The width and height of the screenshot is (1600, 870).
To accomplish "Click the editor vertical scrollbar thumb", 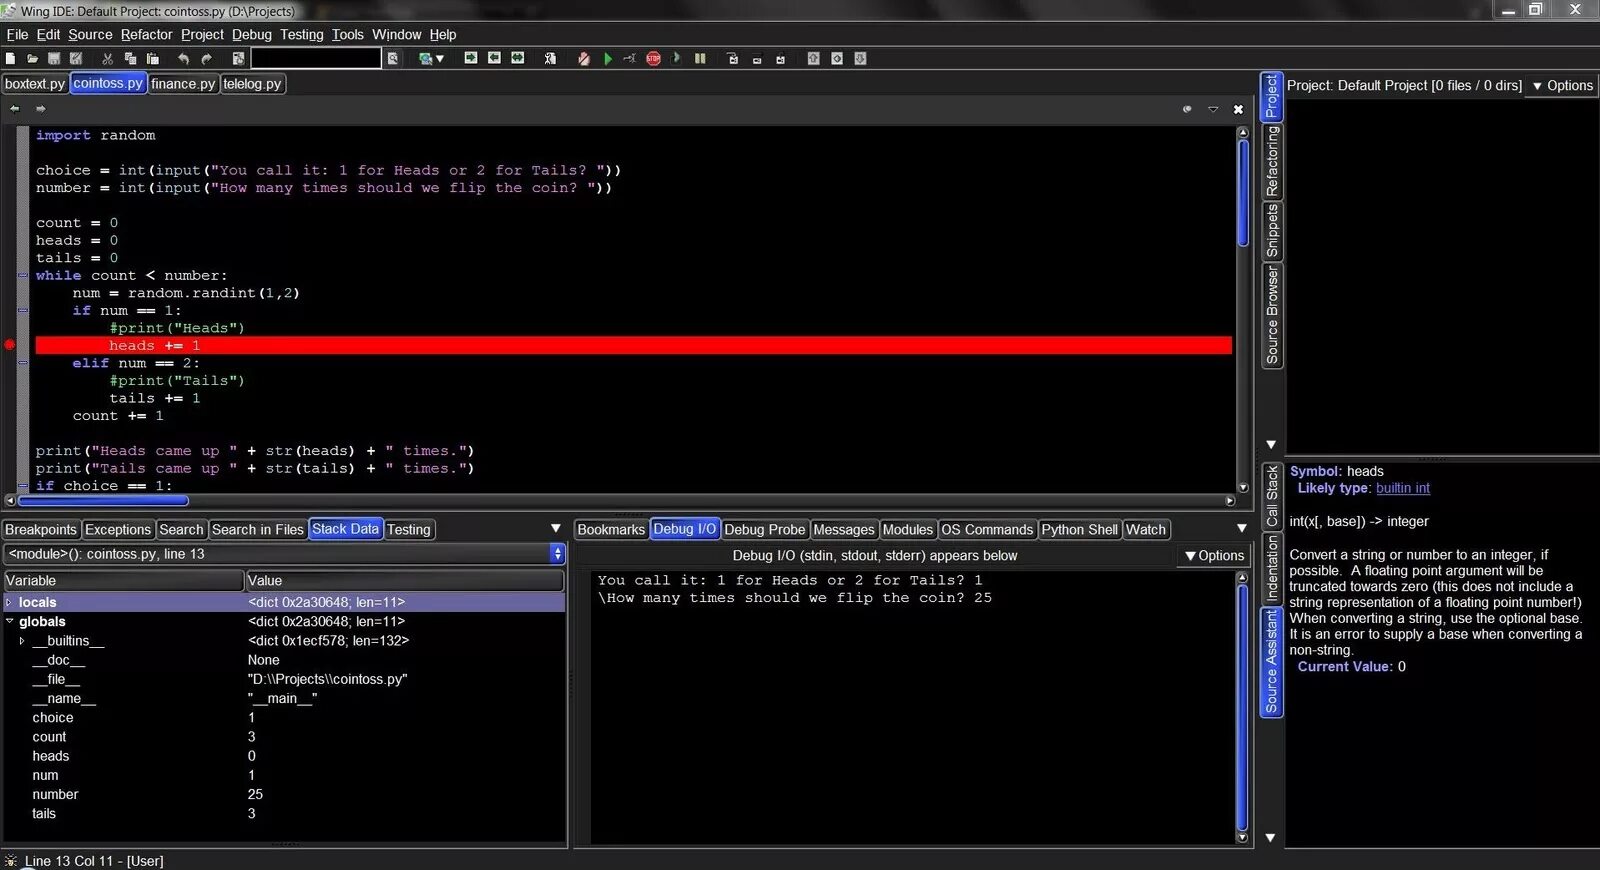I will pyautogui.click(x=1243, y=192).
